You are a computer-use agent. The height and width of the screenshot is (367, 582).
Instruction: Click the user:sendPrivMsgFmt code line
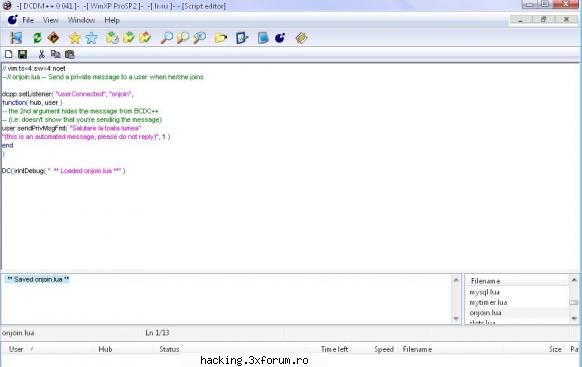[71, 128]
